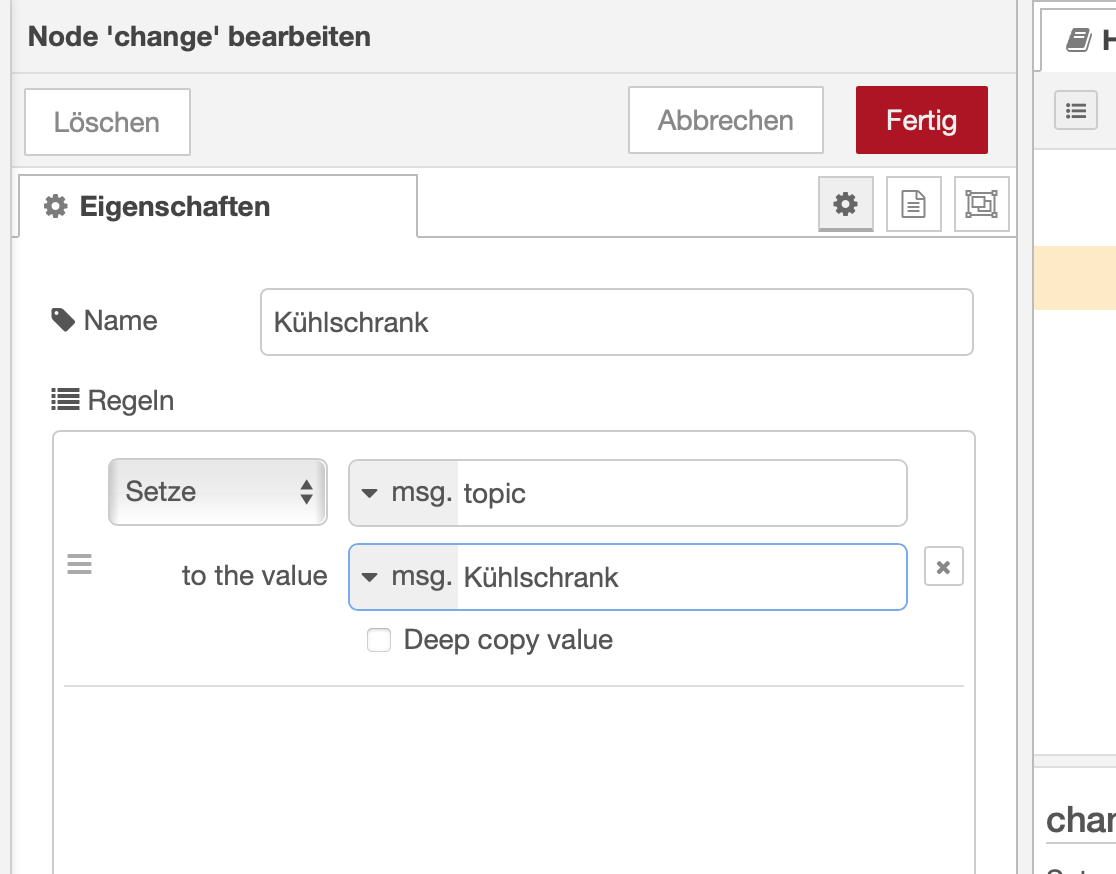Click the rule reorder drag handle
The image size is (1116, 874).
pos(79,565)
